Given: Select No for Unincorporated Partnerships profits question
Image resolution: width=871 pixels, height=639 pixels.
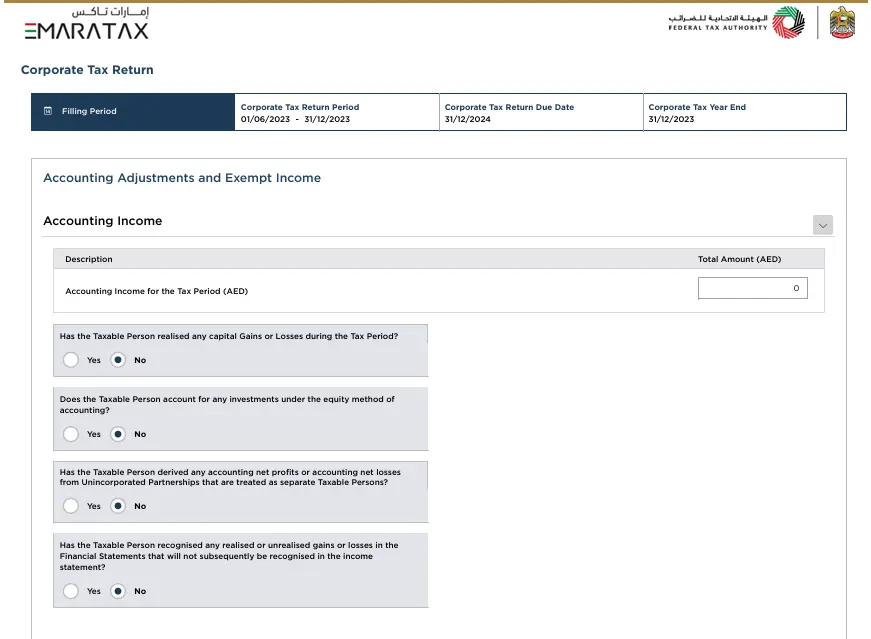Looking at the screenshot, I should pyautogui.click(x=118, y=506).
